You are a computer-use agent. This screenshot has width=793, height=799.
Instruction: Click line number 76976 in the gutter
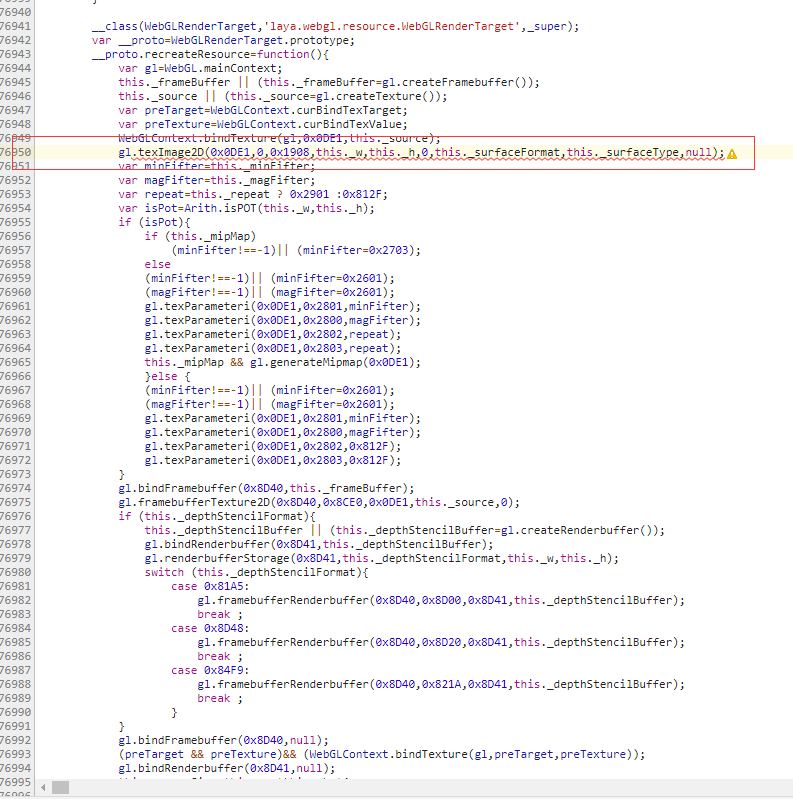coord(16,516)
